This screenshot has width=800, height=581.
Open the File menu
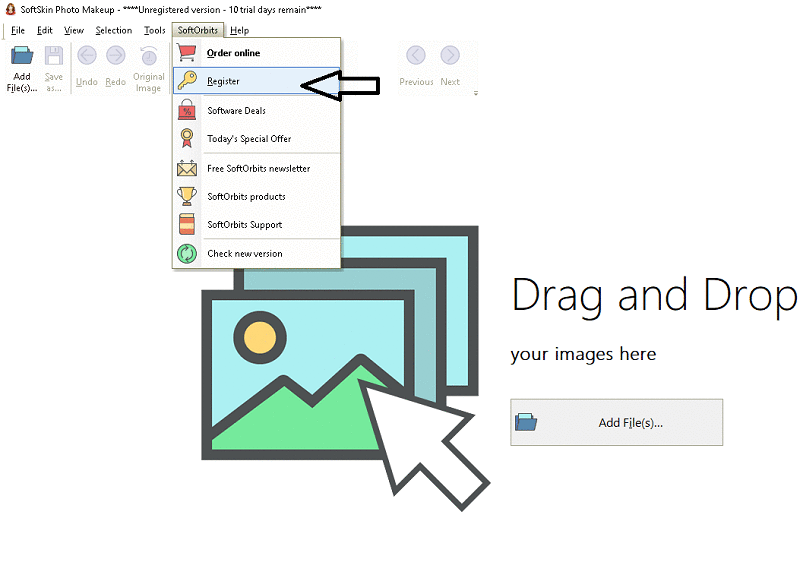(x=18, y=30)
